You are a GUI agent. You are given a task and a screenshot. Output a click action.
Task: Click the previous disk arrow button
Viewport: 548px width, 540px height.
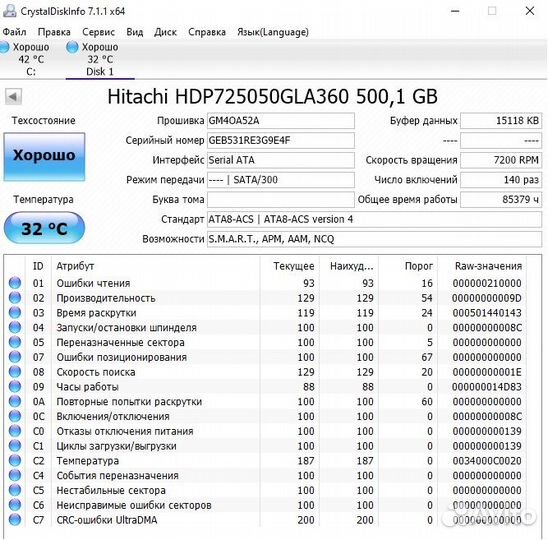point(13,96)
